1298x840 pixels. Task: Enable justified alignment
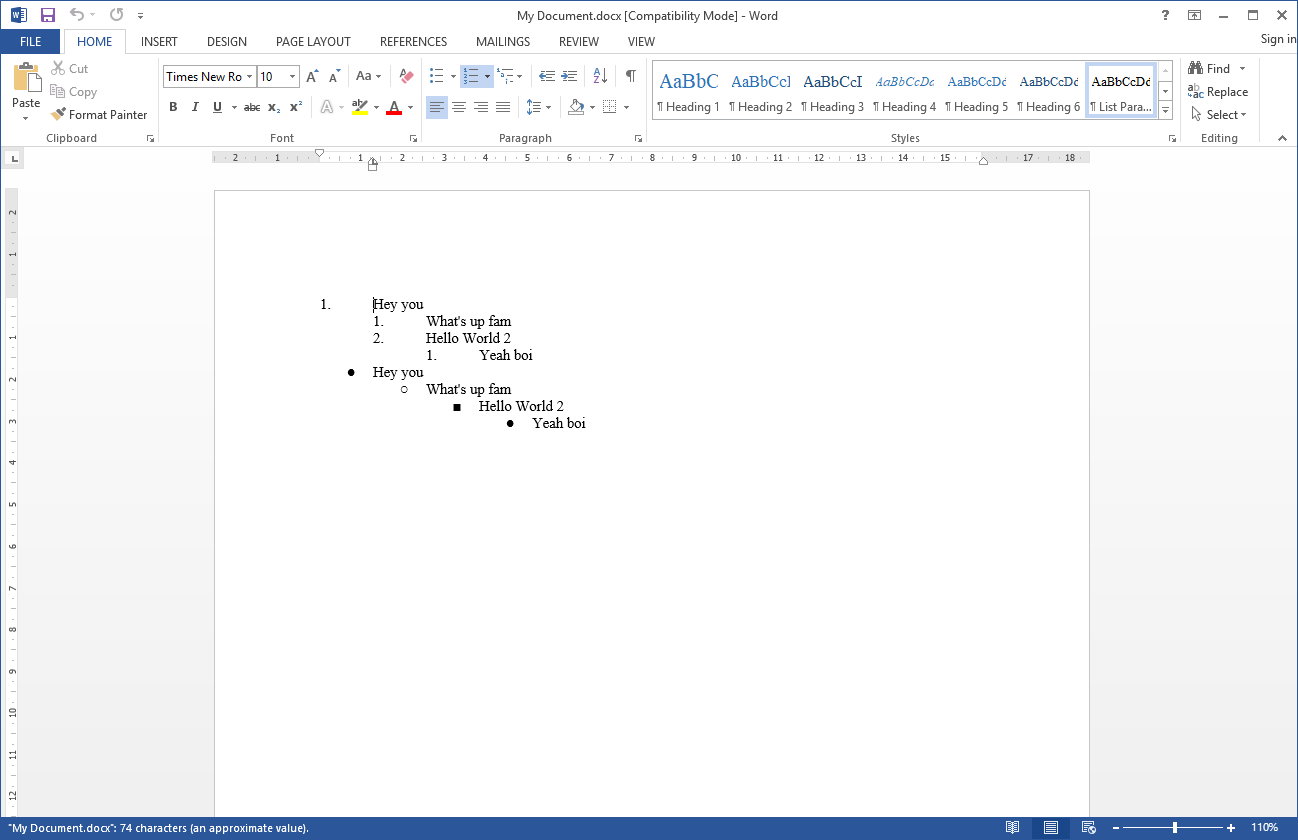(x=503, y=106)
